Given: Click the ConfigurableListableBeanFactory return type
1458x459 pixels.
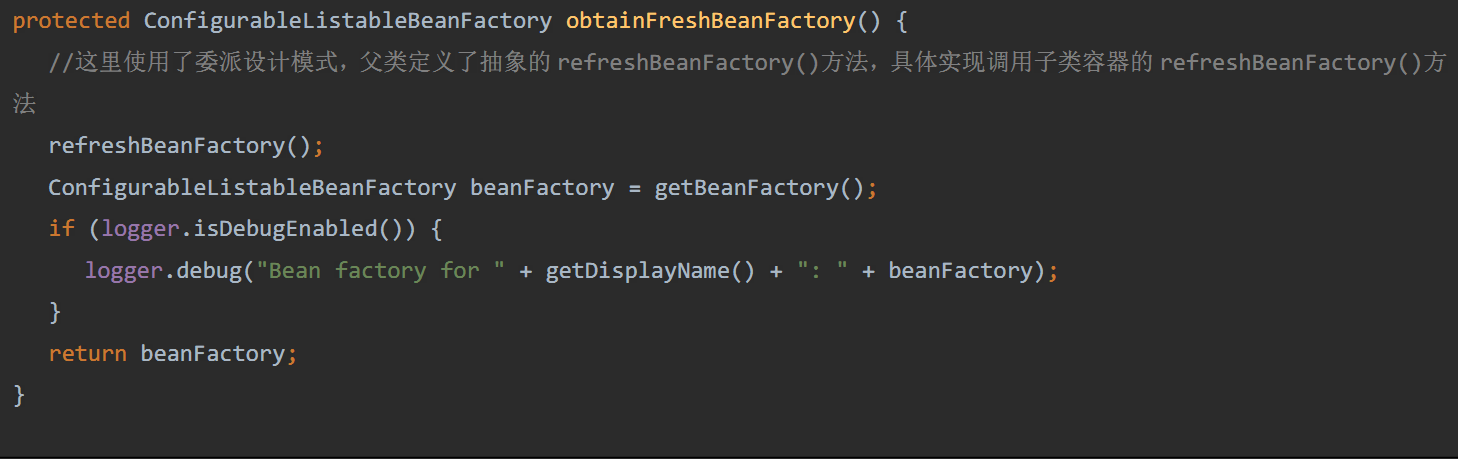Looking at the screenshot, I should (348, 21).
